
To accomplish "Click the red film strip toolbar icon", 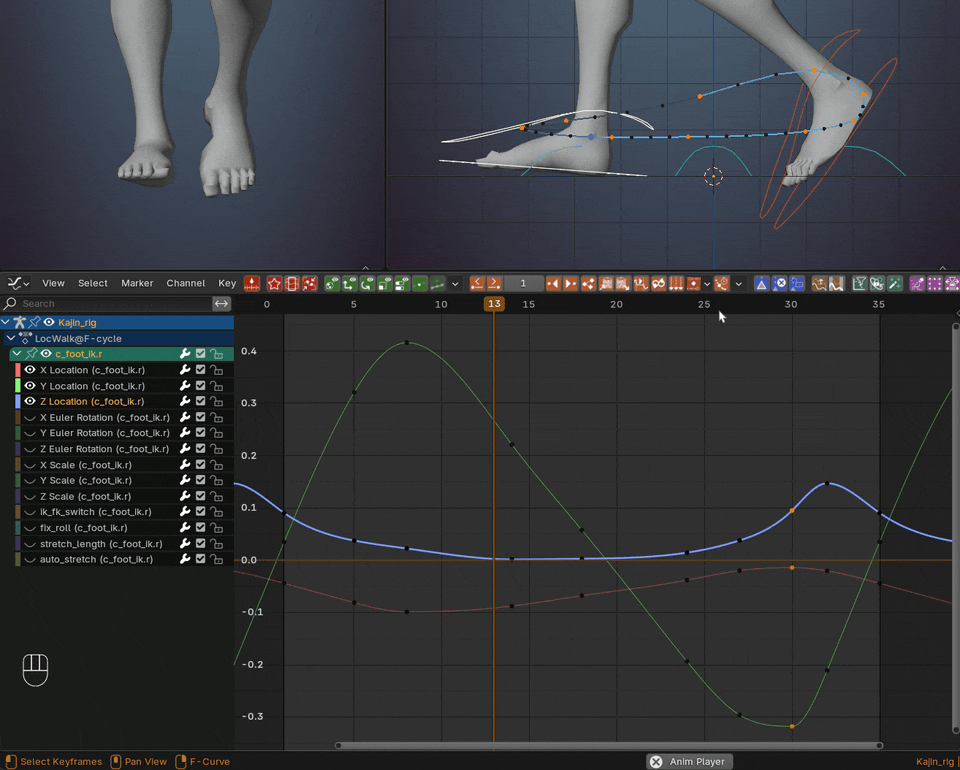I will [292, 283].
